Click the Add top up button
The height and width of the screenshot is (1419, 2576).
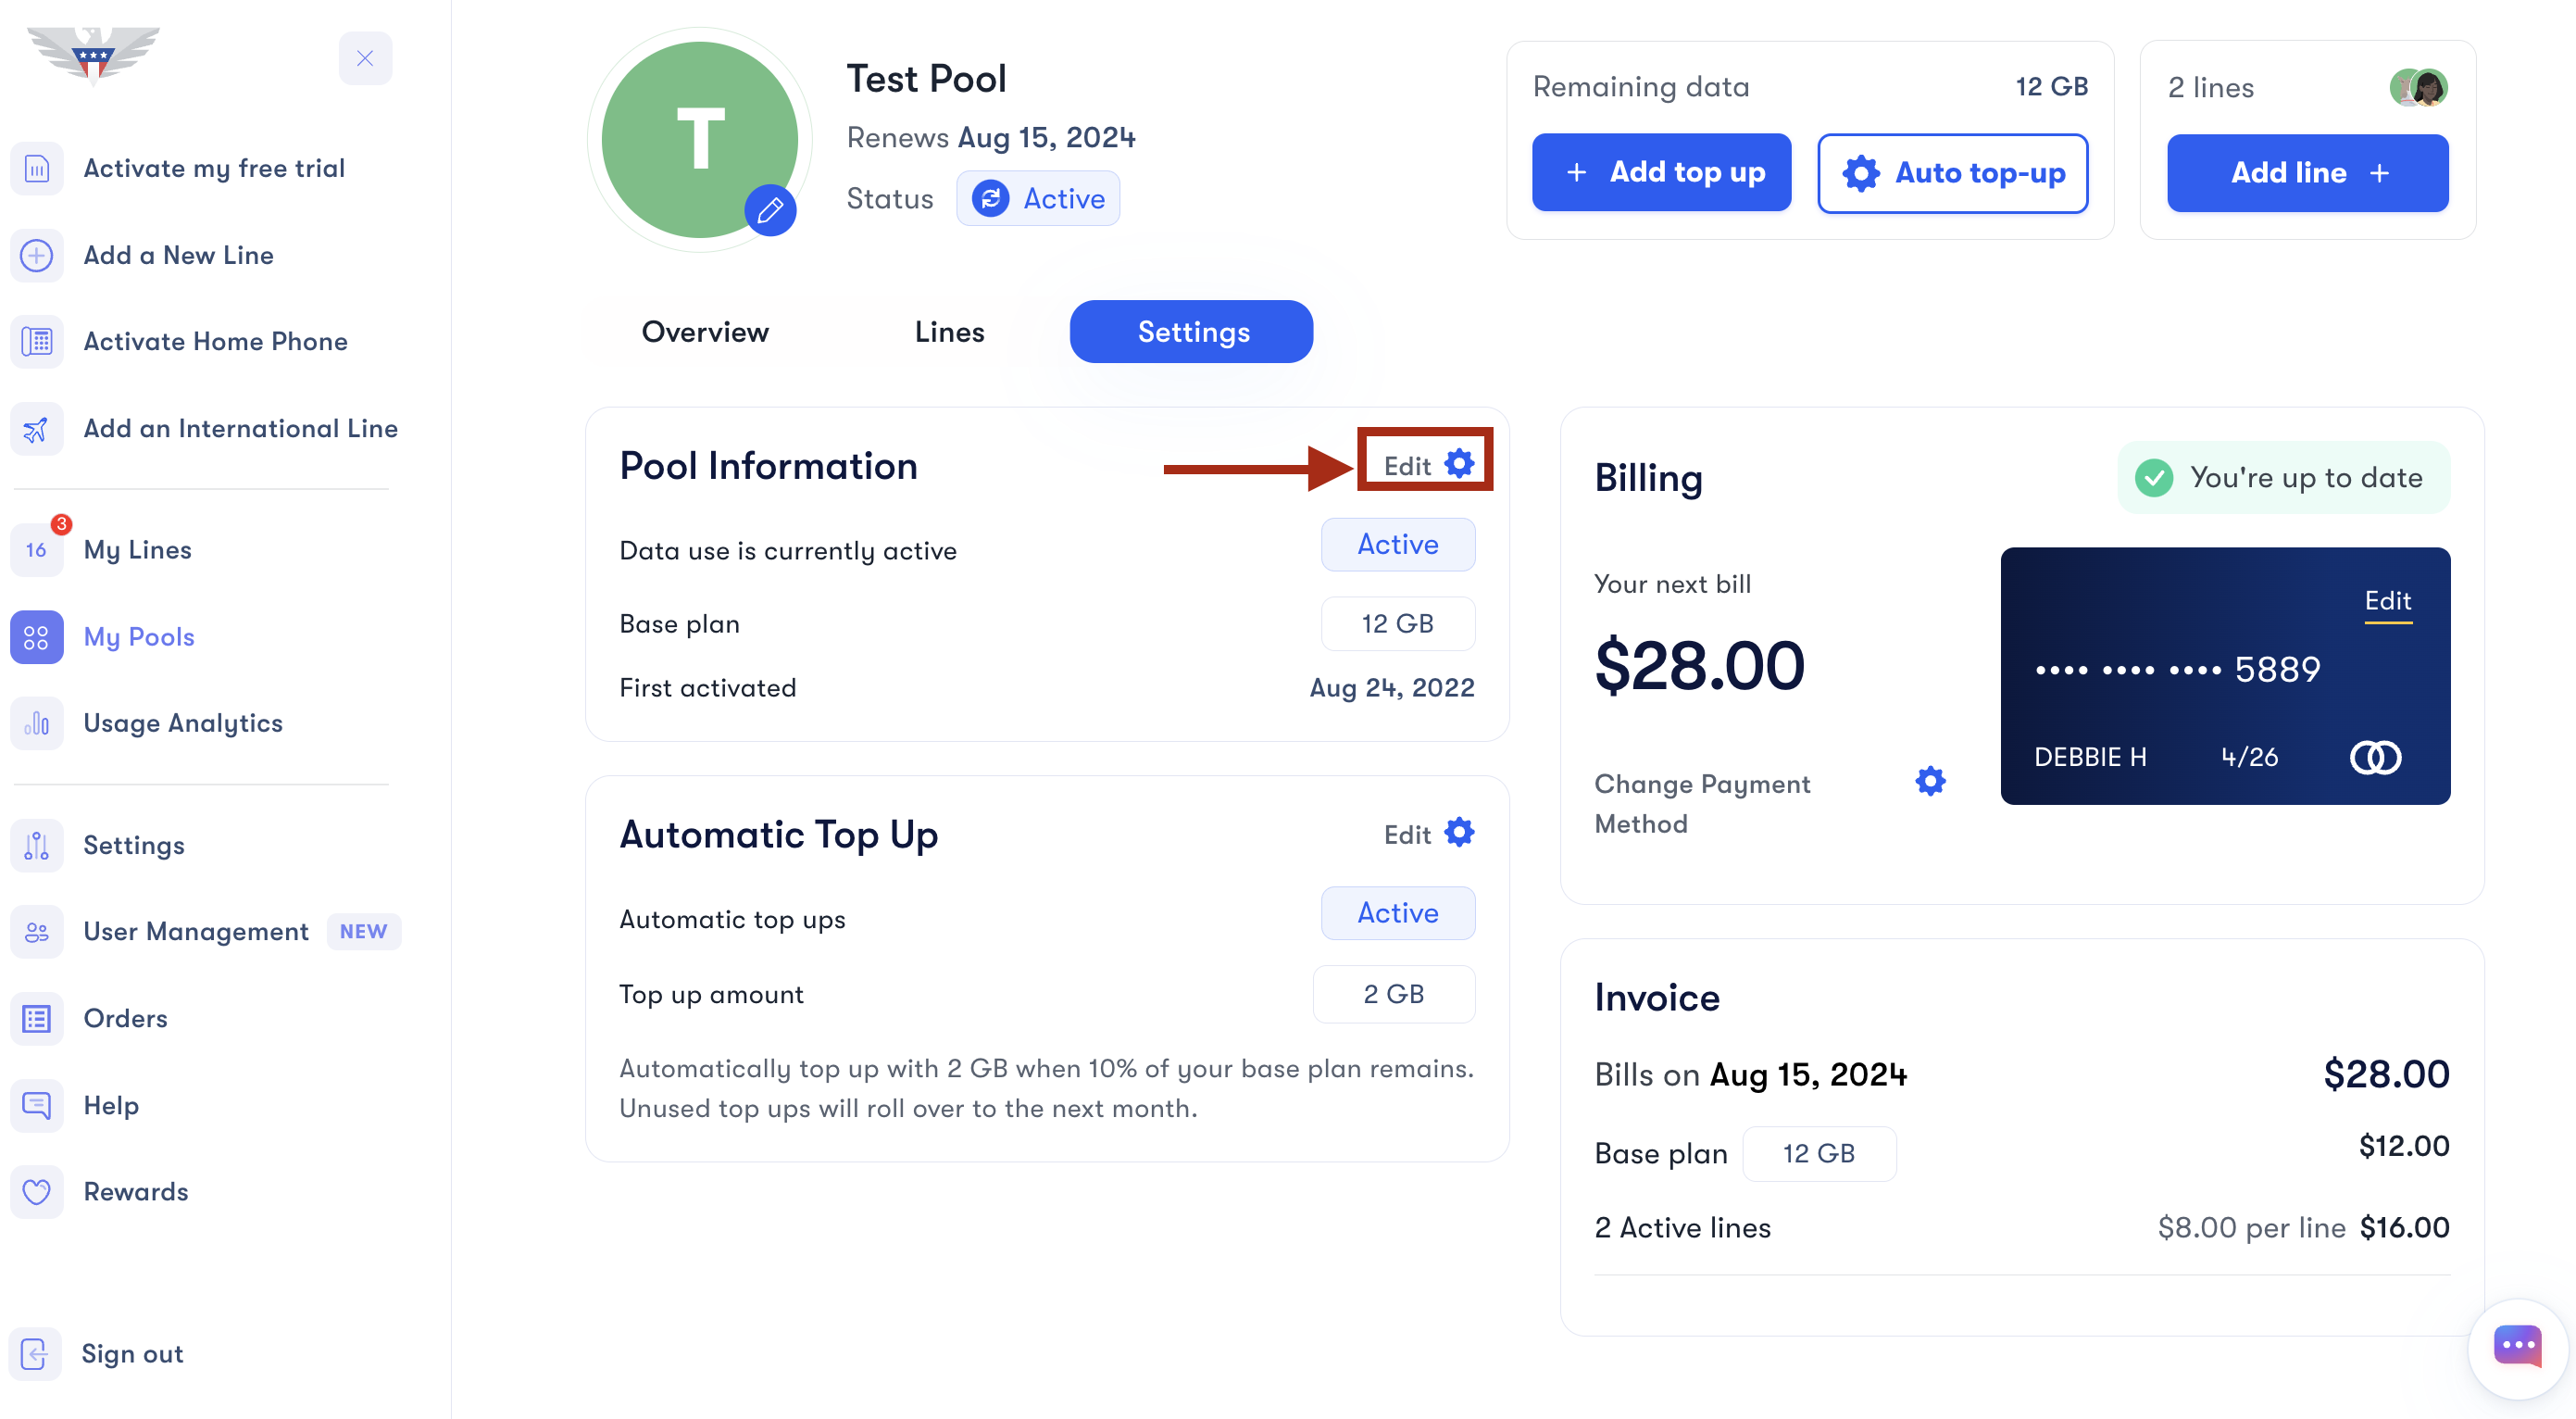click(x=1661, y=172)
